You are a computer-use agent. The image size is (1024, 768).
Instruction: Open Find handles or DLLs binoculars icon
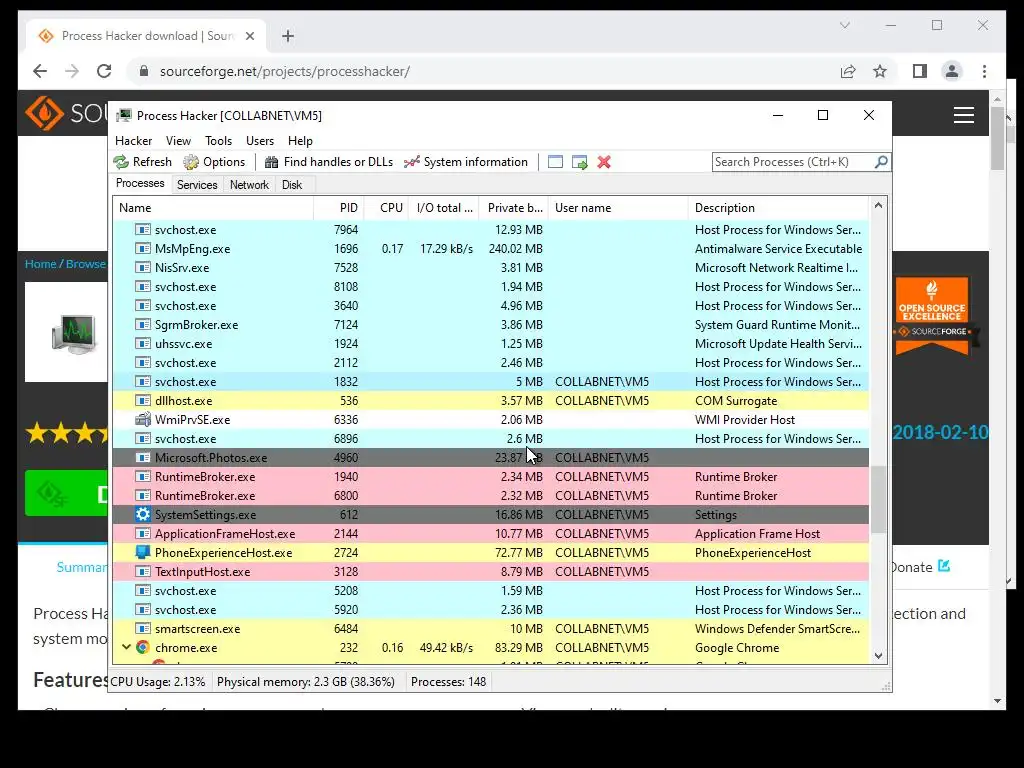(272, 162)
